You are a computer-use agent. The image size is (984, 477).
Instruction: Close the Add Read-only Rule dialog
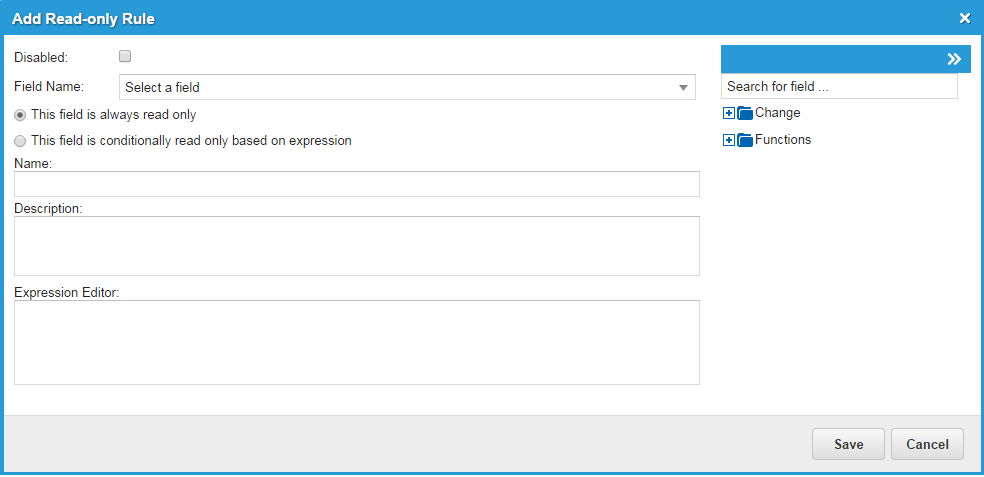(965, 18)
